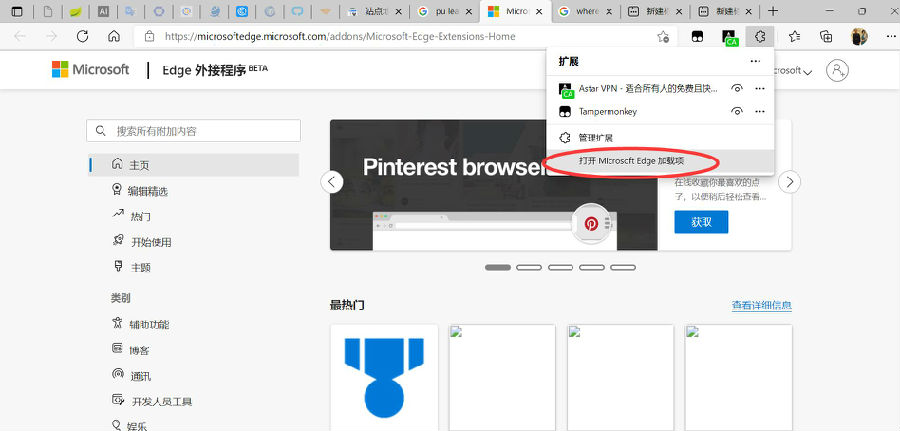Click the sign-in account icon on the page
The height and width of the screenshot is (431, 900).
(837, 70)
